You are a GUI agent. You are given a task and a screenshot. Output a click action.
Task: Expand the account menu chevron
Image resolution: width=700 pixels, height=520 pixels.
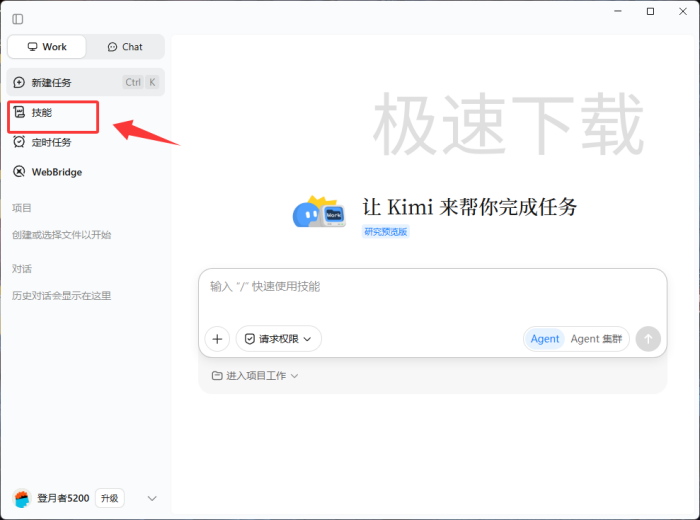pyautogui.click(x=152, y=498)
